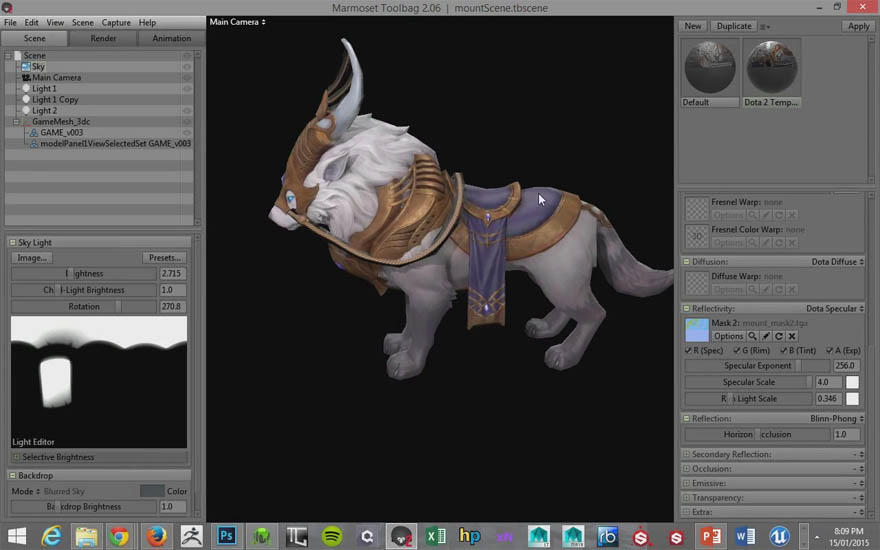Toggle visibility eye for Light 2
The width and height of the screenshot is (880, 550).
pos(186,110)
